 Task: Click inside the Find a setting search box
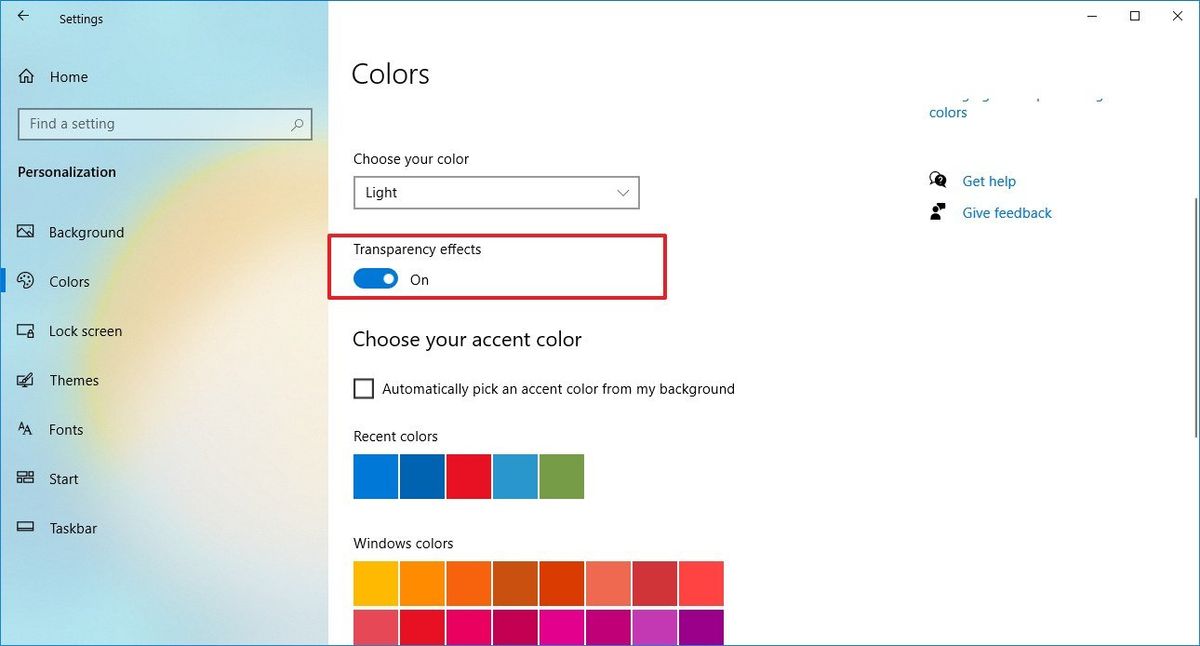point(160,124)
